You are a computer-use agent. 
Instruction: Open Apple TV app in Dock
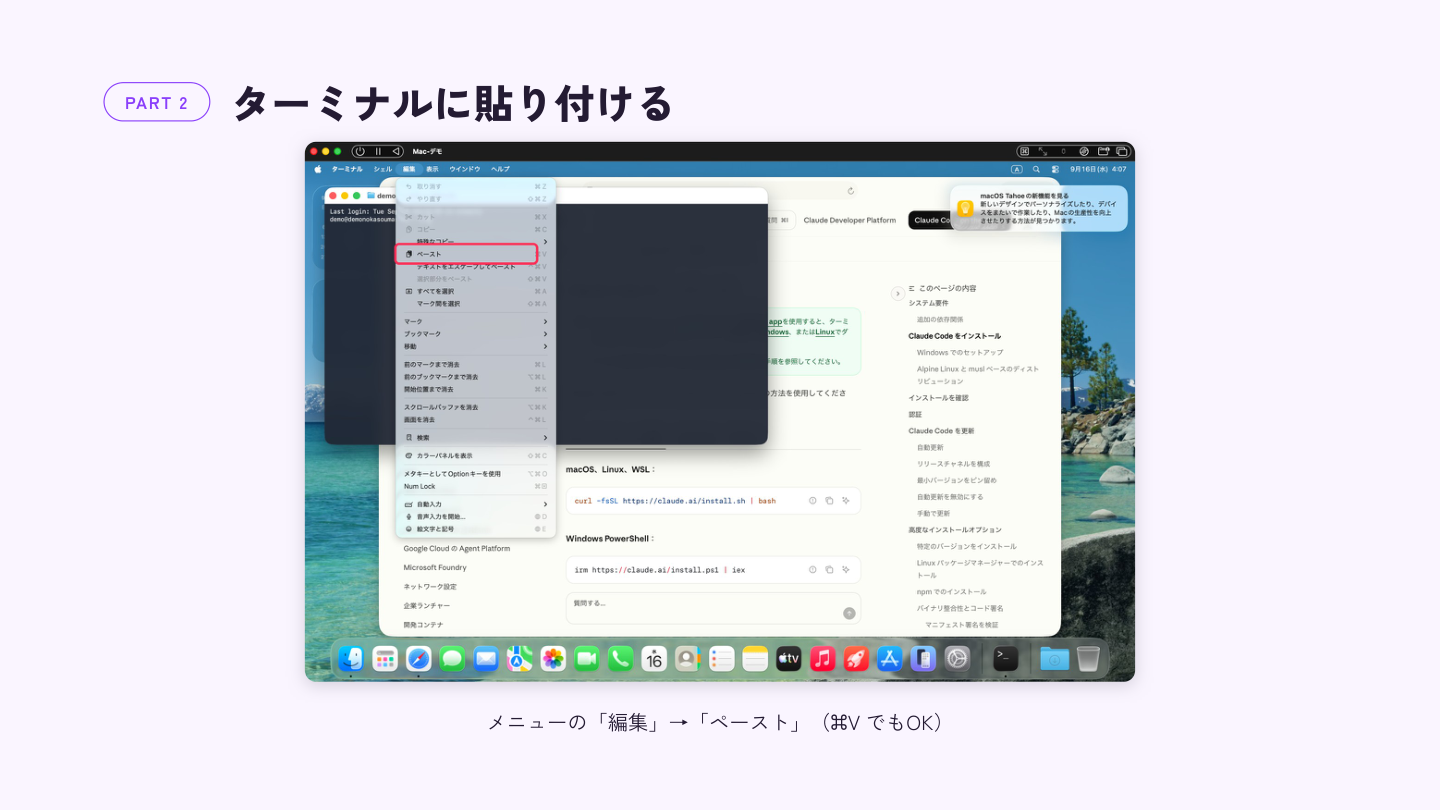point(788,658)
